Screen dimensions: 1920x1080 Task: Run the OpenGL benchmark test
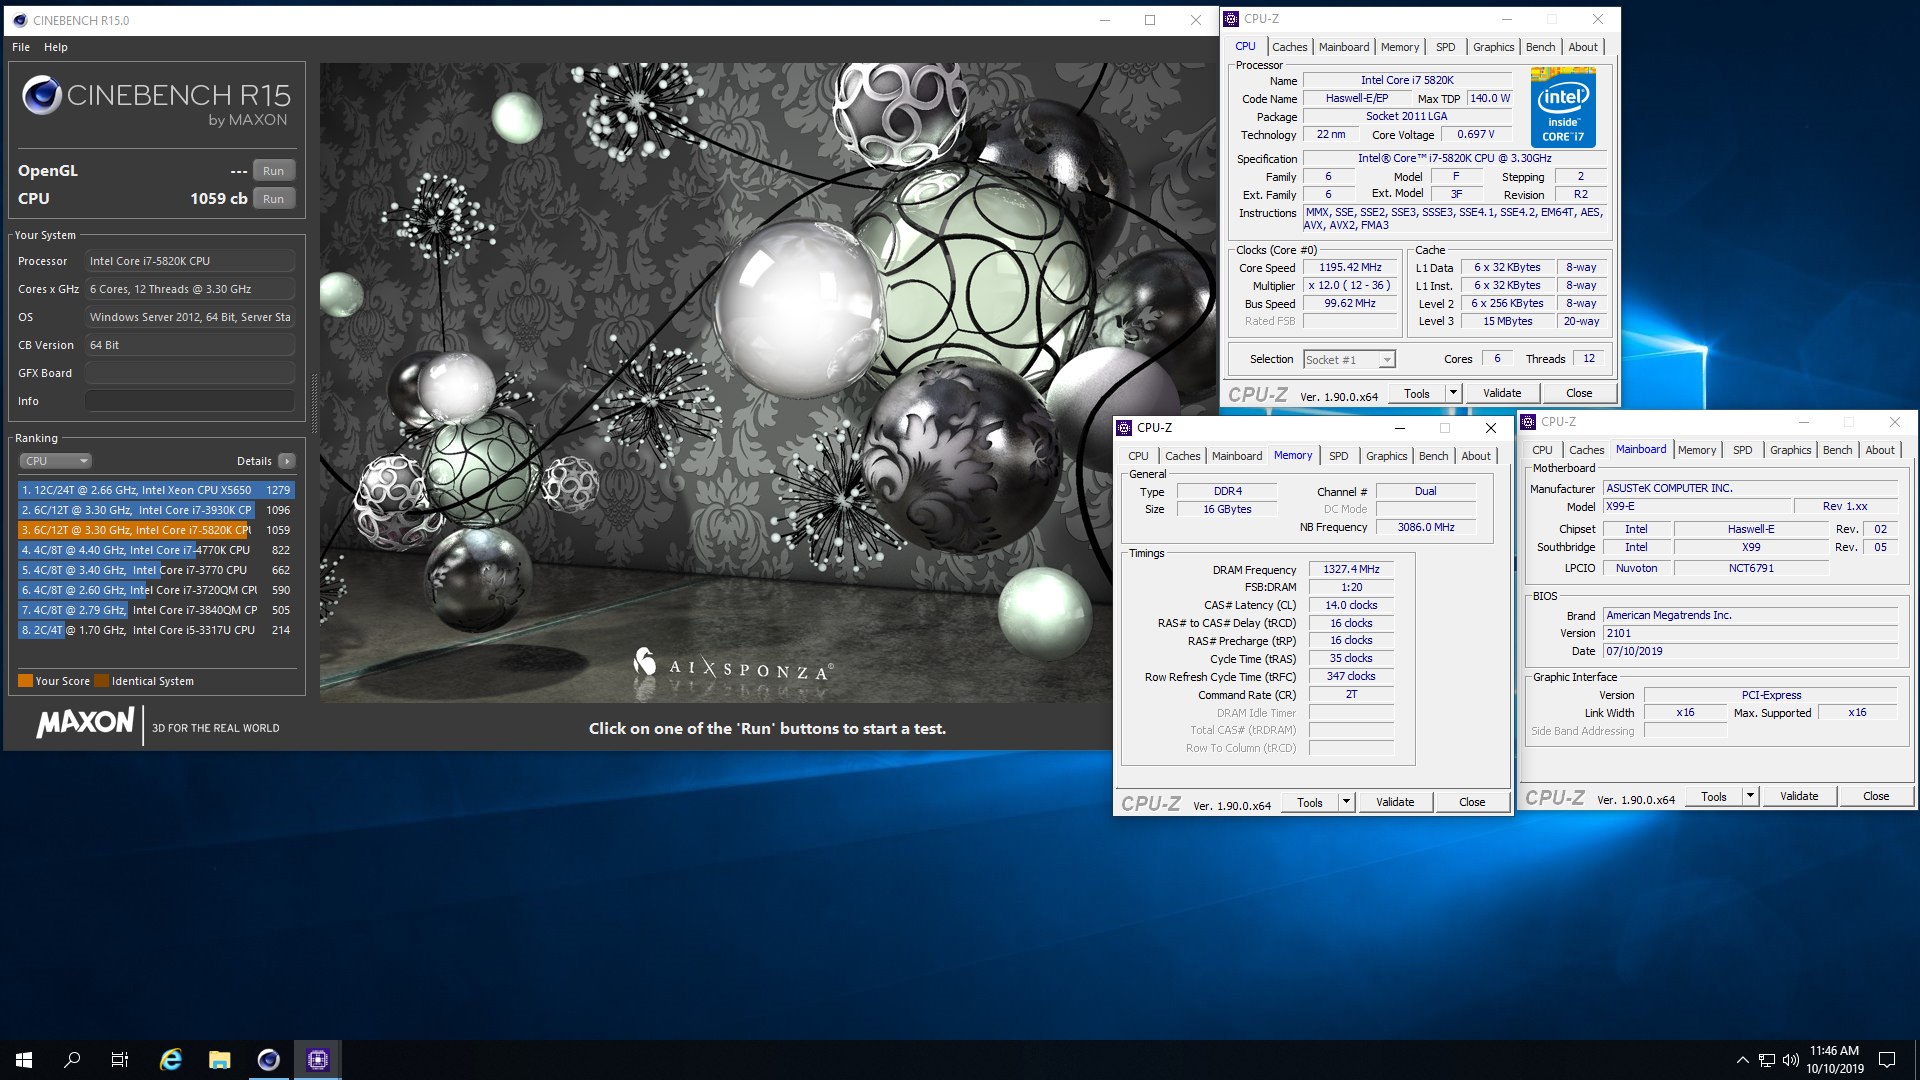pyautogui.click(x=273, y=171)
